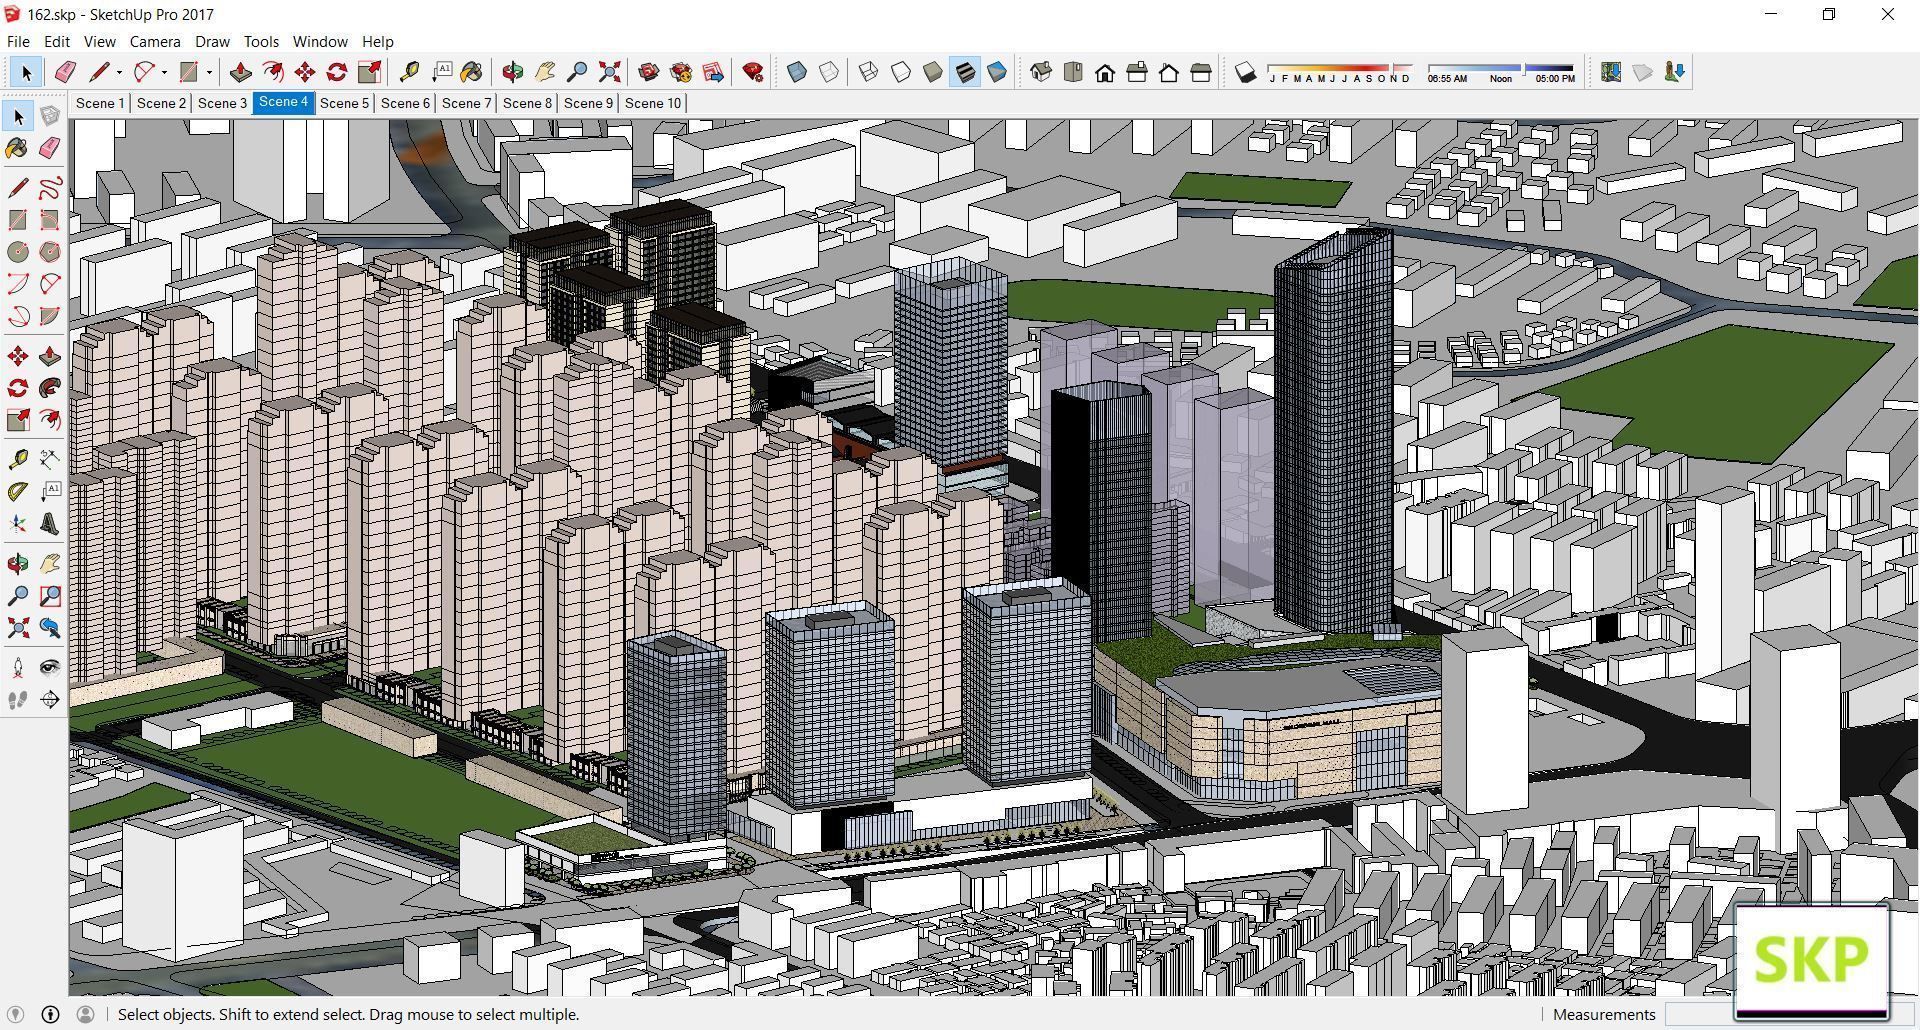1920x1030 pixels.
Task: Switch to Back view
Action: pyautogui.click(x=1169, y=72)
